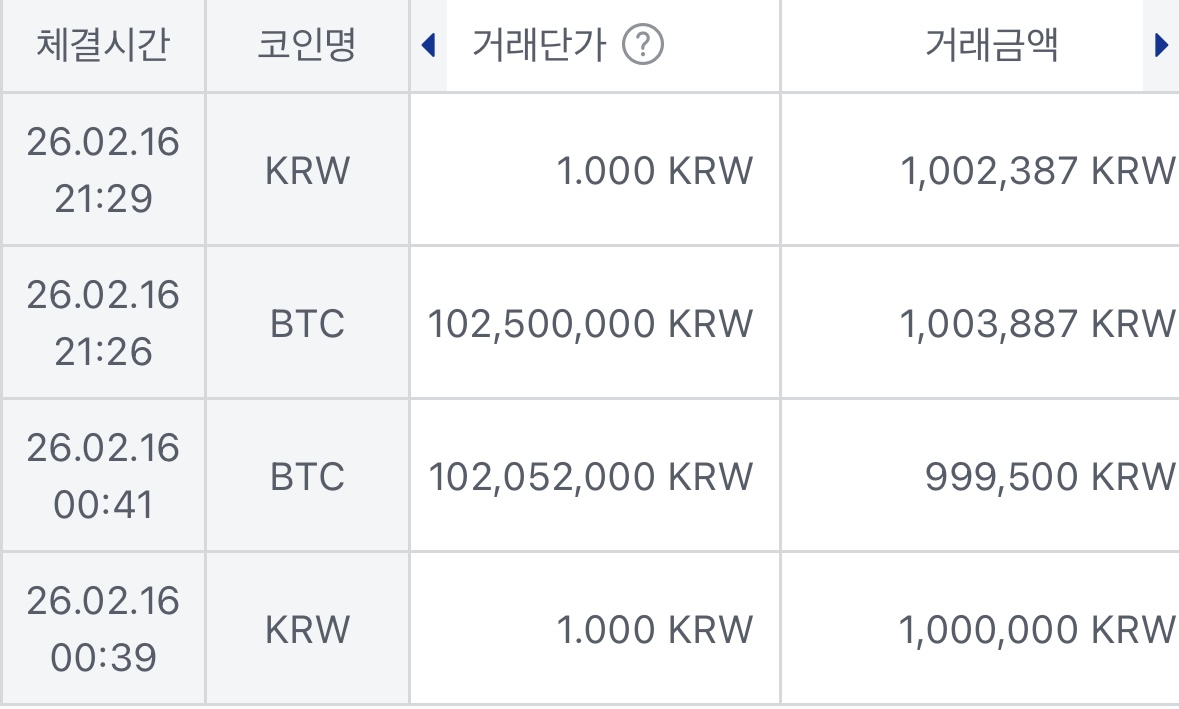The image size is (1179, 709).
Task: Select KRW coin name in 21:29 row
Action: point(307,171)
